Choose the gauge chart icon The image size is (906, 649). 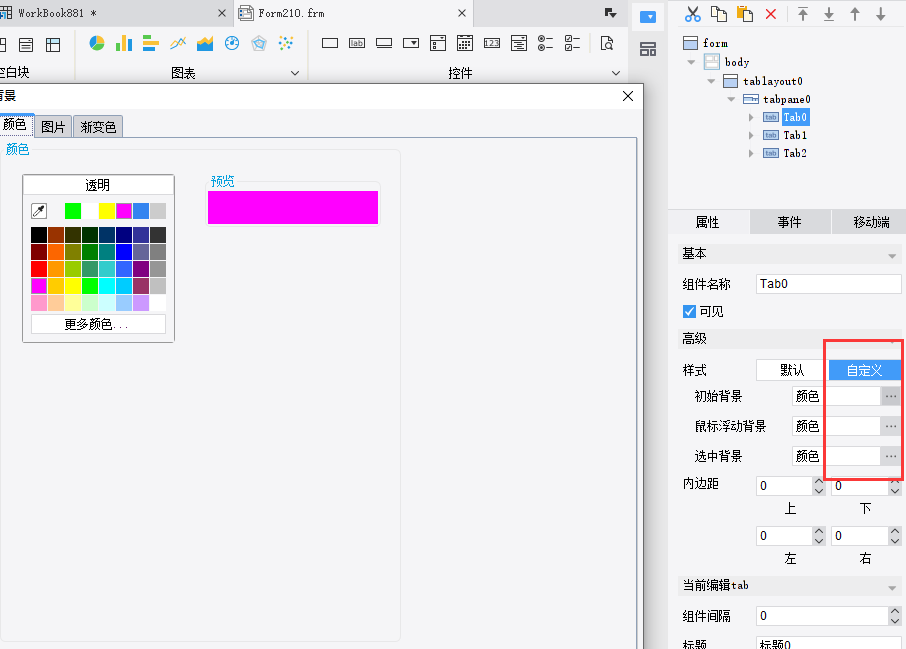click(232, 43)
